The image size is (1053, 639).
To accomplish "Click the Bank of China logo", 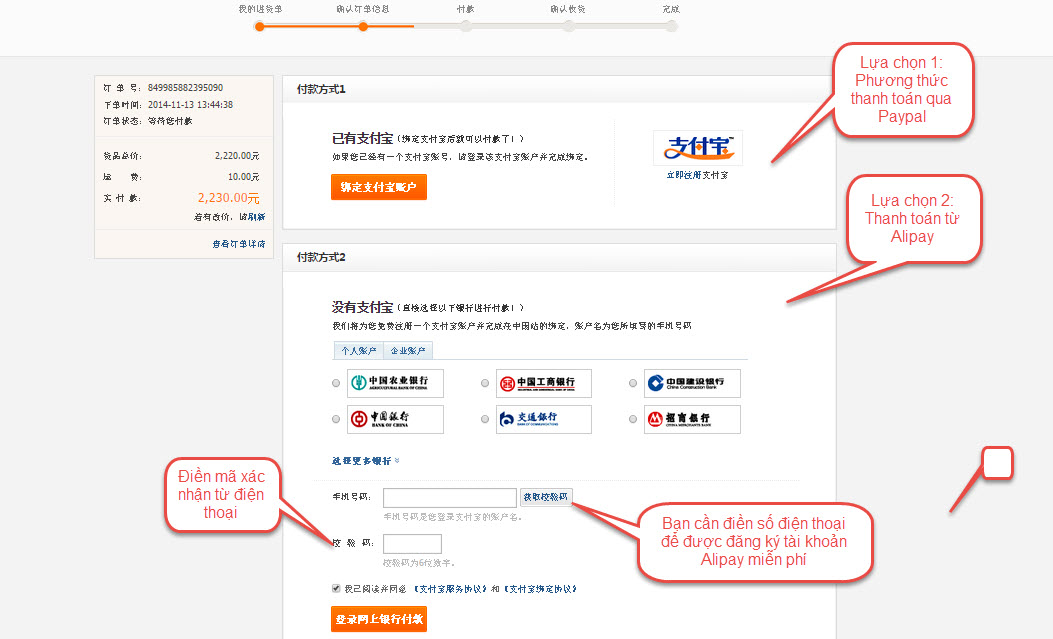I will click(x=395, y=419).
